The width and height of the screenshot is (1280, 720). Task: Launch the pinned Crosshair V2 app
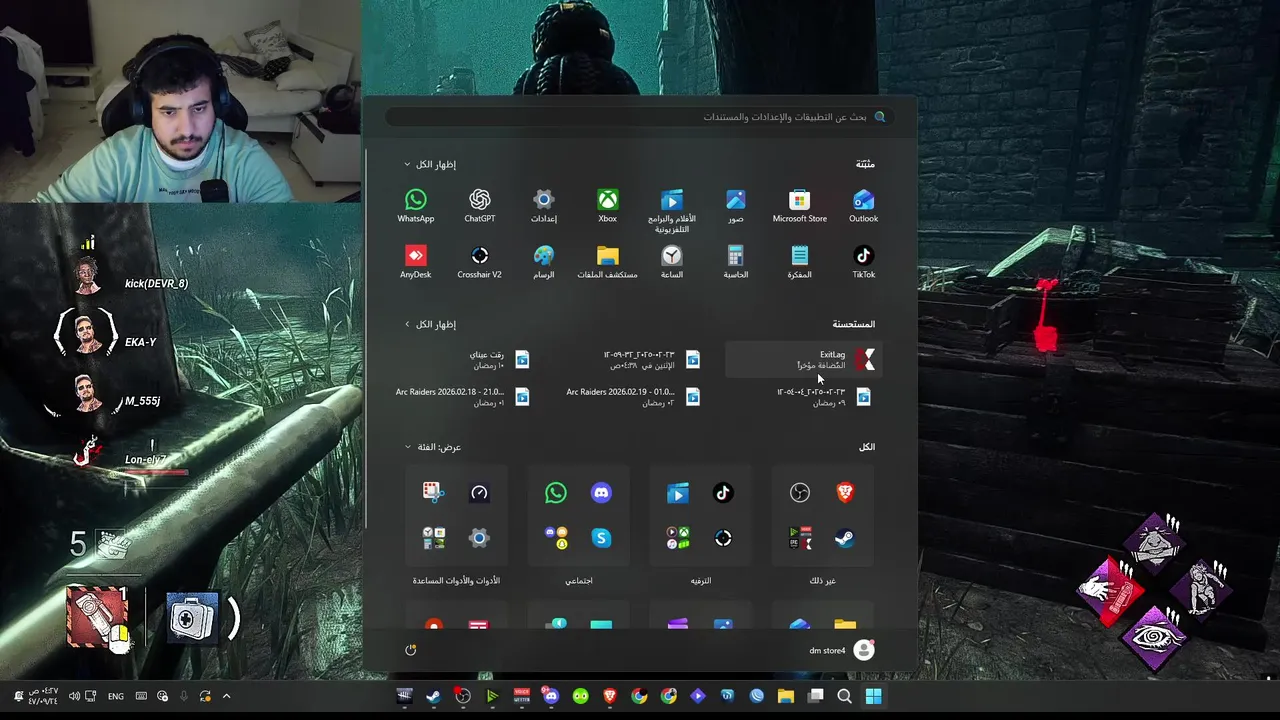click(480, 262)
